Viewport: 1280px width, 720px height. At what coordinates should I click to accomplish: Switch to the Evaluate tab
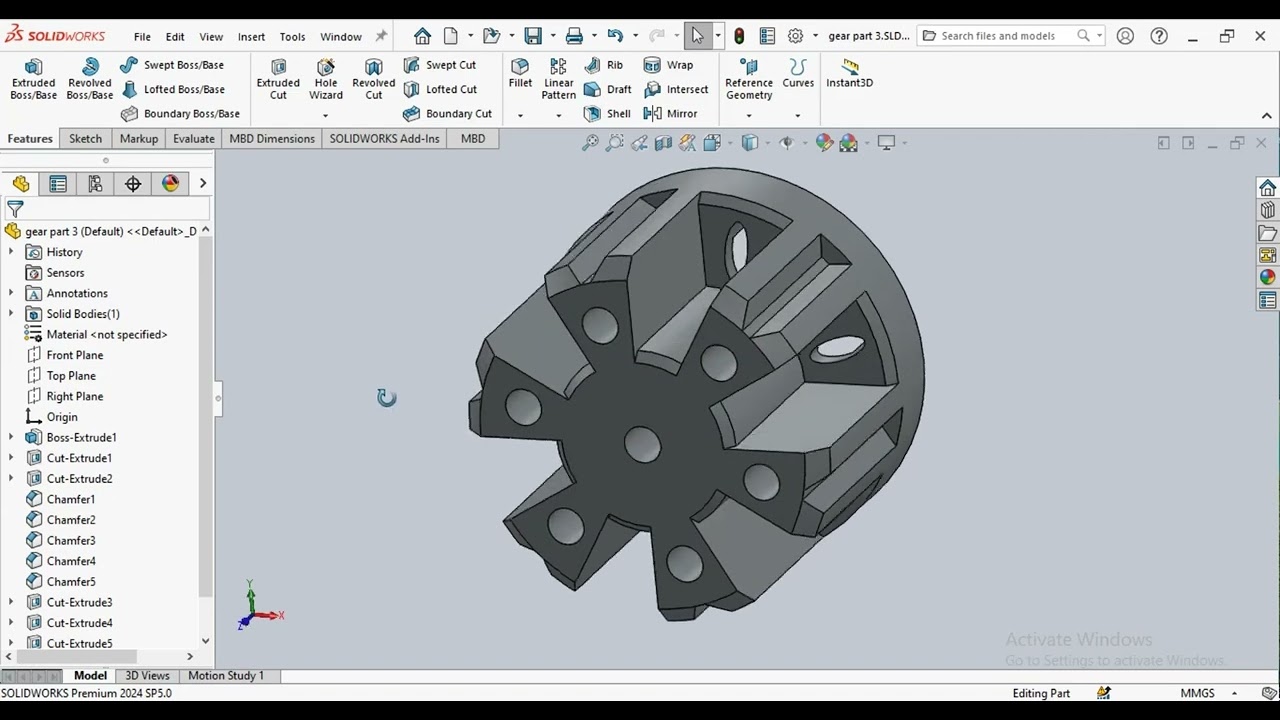tap(193, 139)
